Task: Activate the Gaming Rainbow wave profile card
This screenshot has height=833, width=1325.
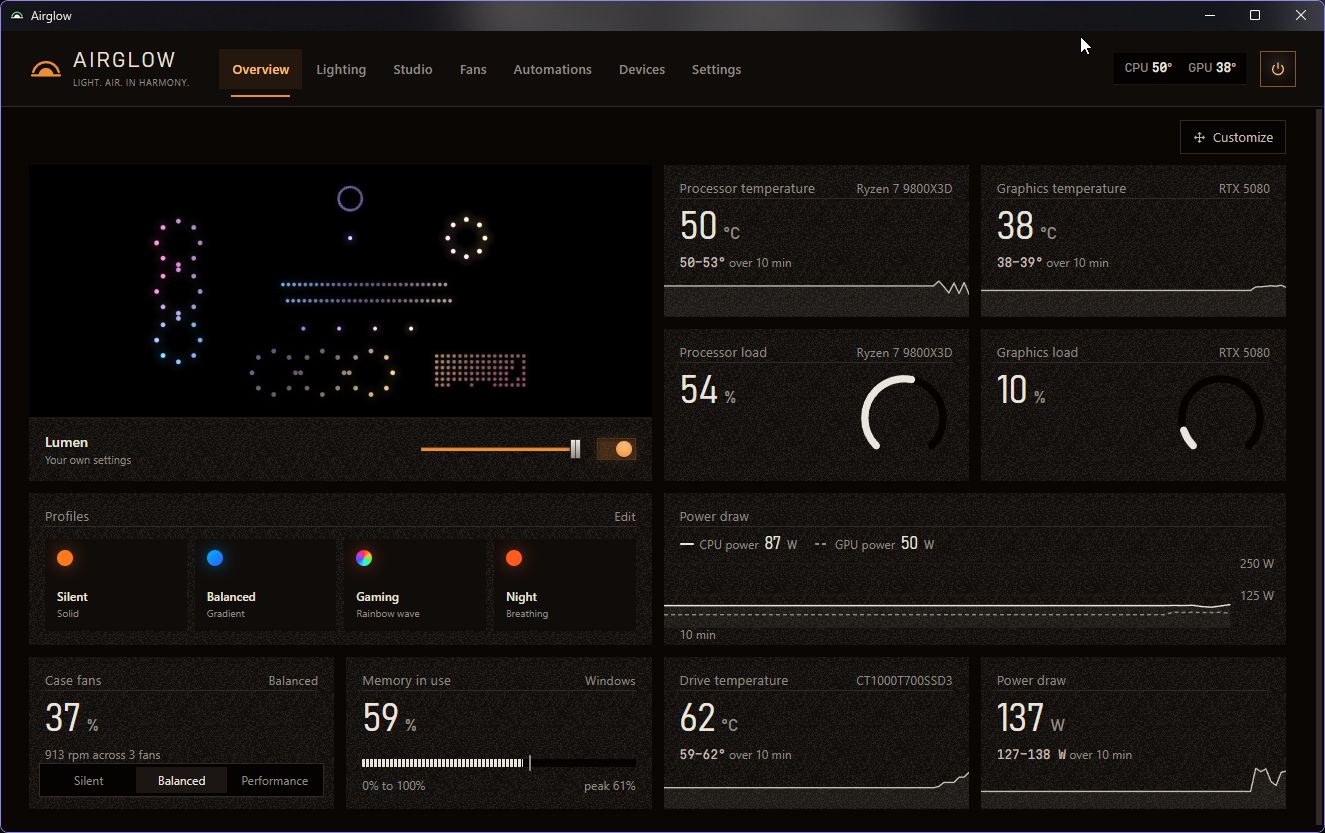Action: [415, 585]
